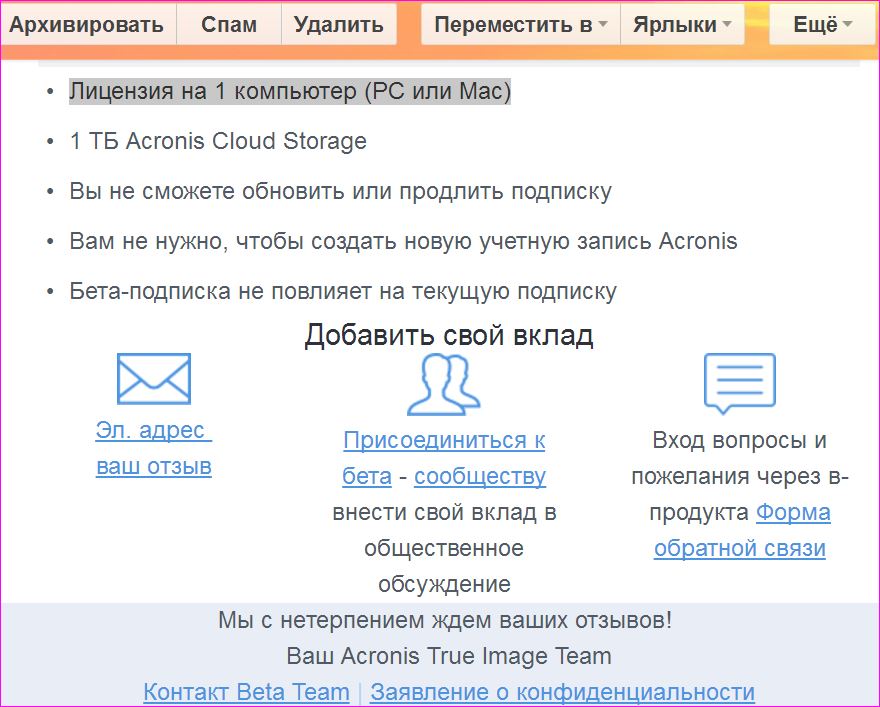Image resolution: width=880 pixels, height=707 pixels.
Task: Click the Бета-подписка не повлияет bullet text
Action: (x=342, y=292)
